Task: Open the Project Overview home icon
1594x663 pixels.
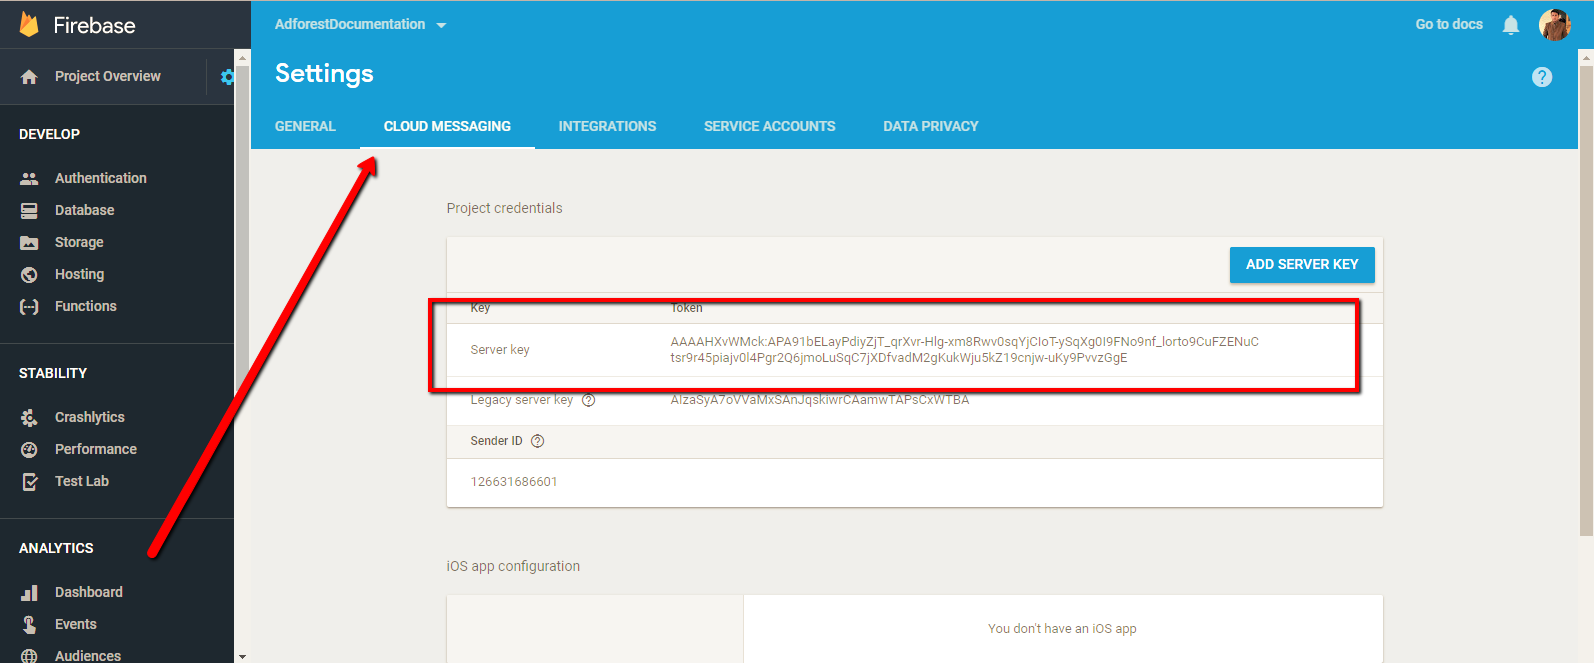Action: 29,77
